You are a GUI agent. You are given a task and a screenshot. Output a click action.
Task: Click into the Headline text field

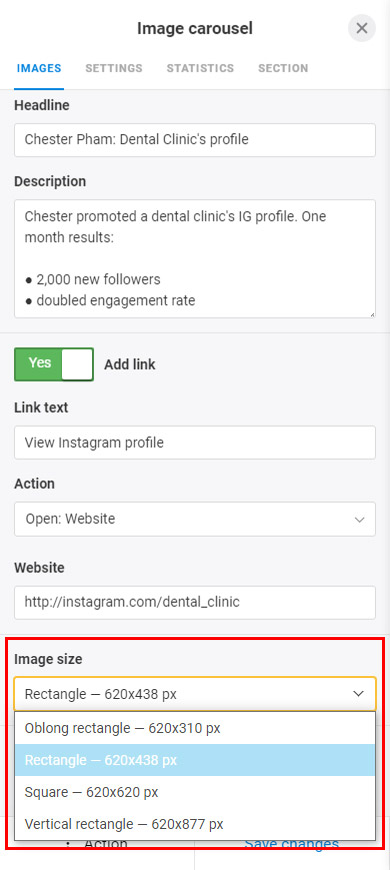[x=195, y=140]
